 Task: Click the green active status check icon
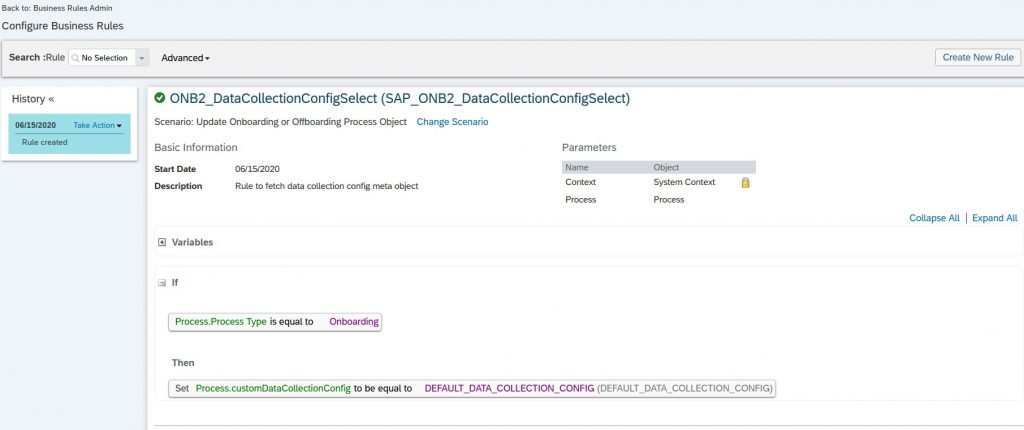click(x=159, y=99)
